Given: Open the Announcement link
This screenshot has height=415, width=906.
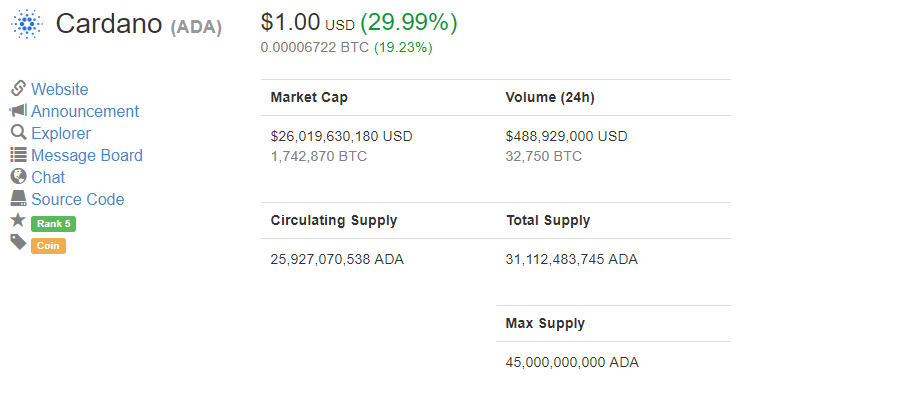Looking at the screenshot, I should point(85,111).
